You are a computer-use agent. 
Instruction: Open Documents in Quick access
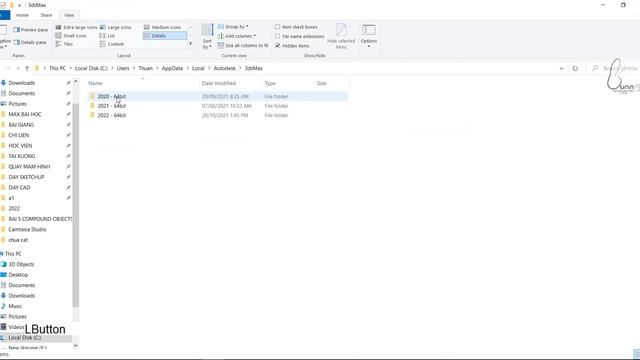pyautogui.click(x=22, y=93)
